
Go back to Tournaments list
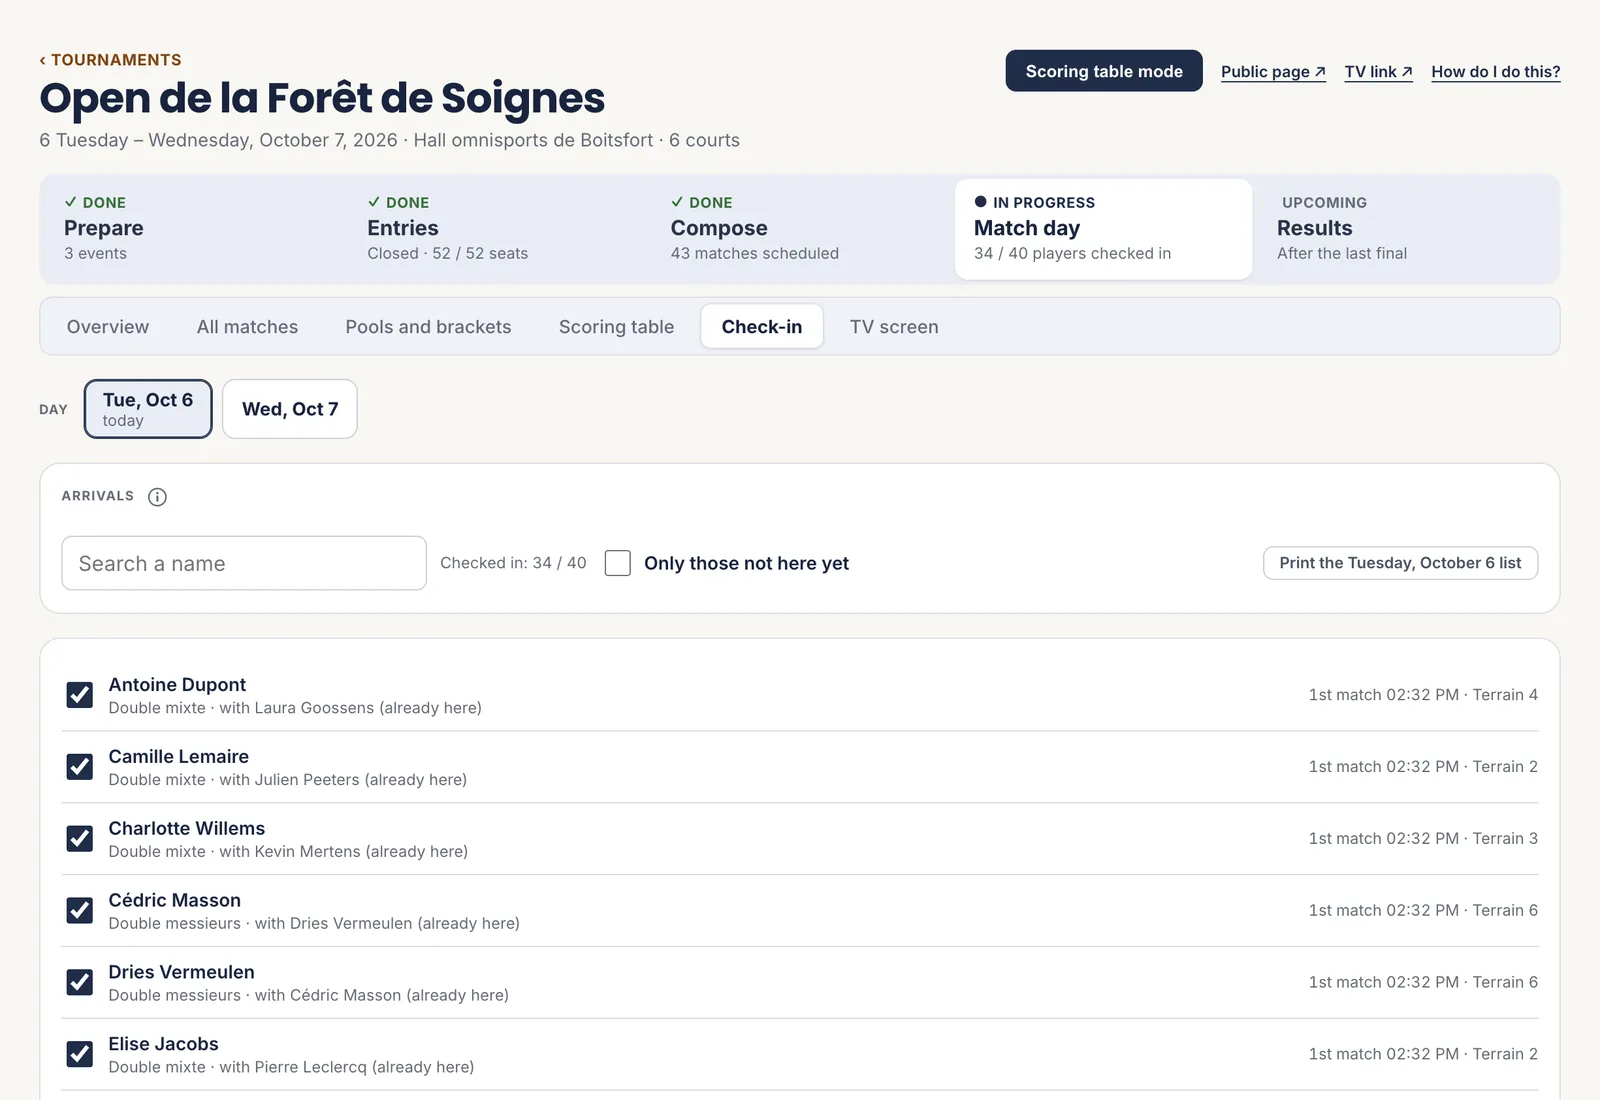110,60
